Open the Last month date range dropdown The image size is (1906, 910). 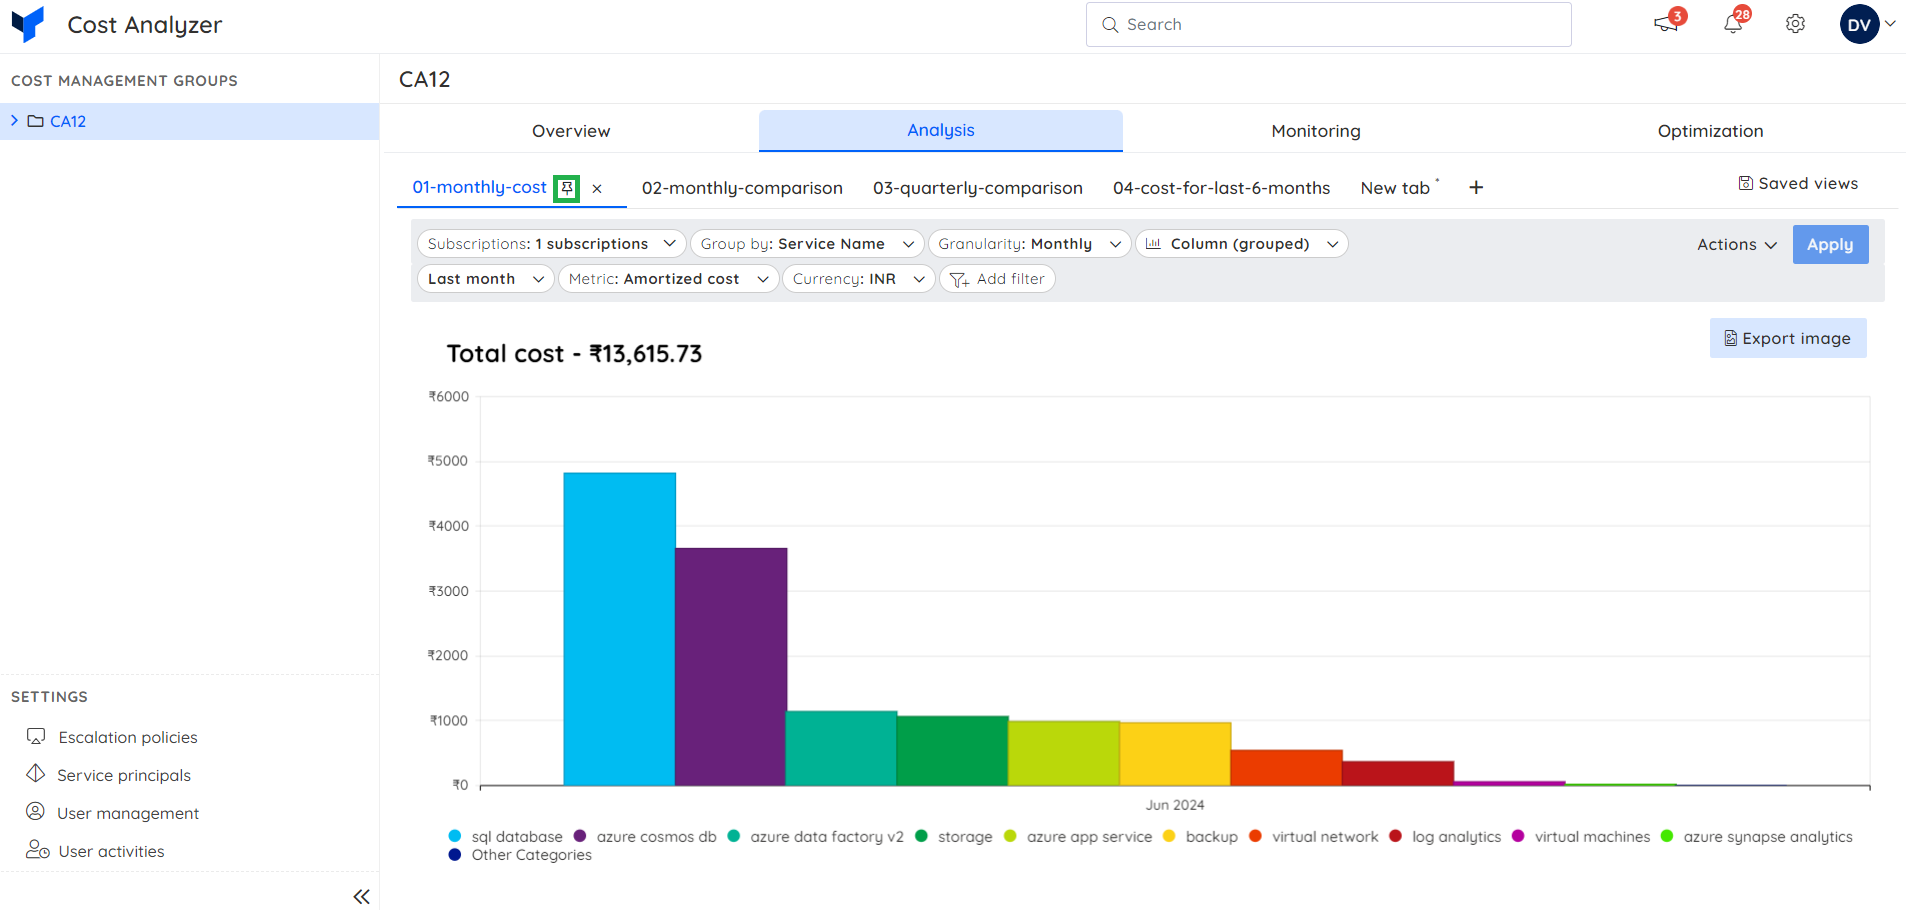(485, 279)
